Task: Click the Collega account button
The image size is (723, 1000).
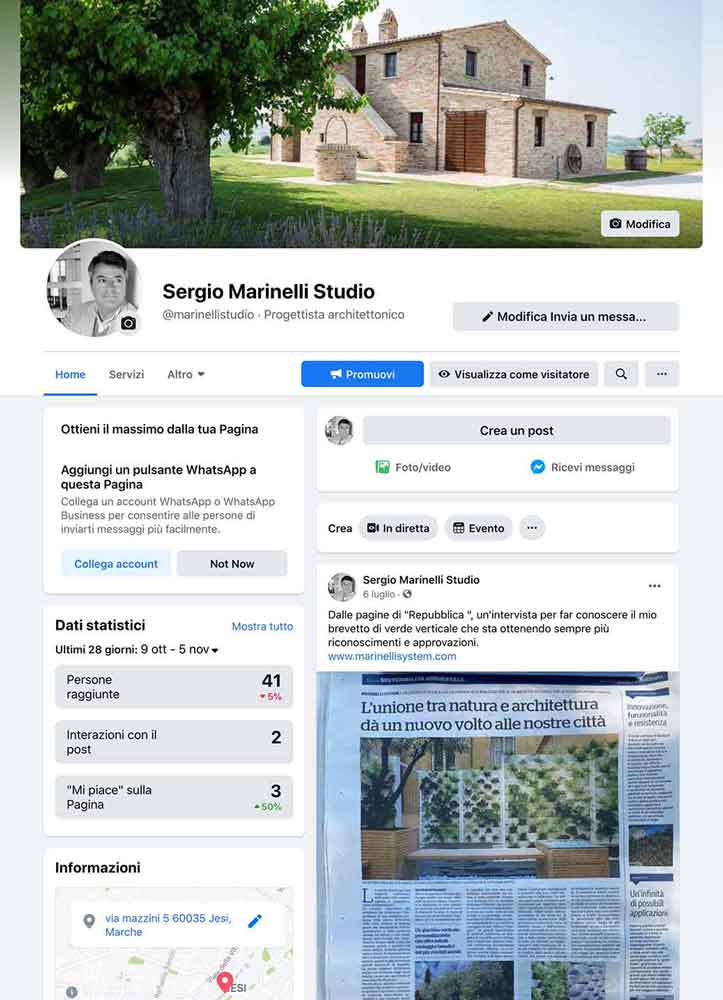Action: coord(116,564)
